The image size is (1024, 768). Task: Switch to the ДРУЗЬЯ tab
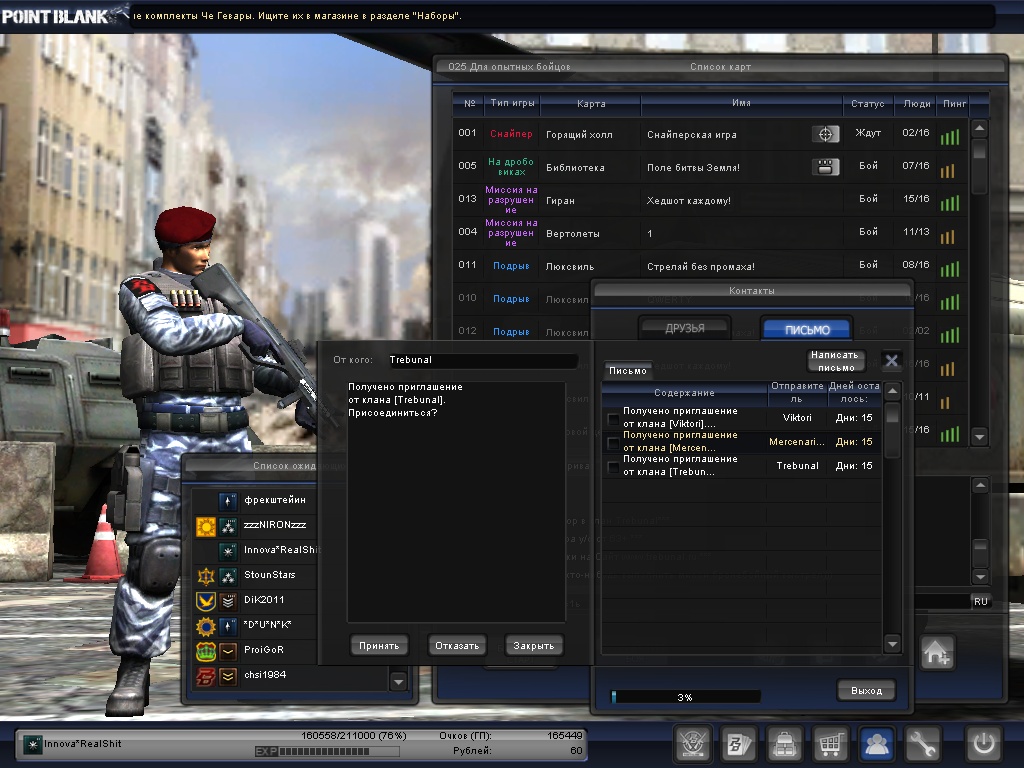(x=685, y=328)
